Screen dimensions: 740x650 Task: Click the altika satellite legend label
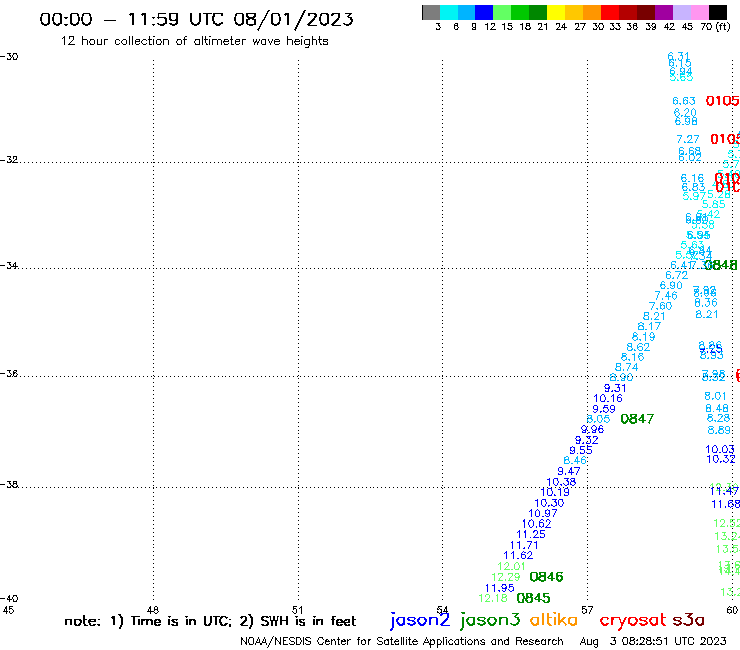pyautogui.click(x=553, y=619)
